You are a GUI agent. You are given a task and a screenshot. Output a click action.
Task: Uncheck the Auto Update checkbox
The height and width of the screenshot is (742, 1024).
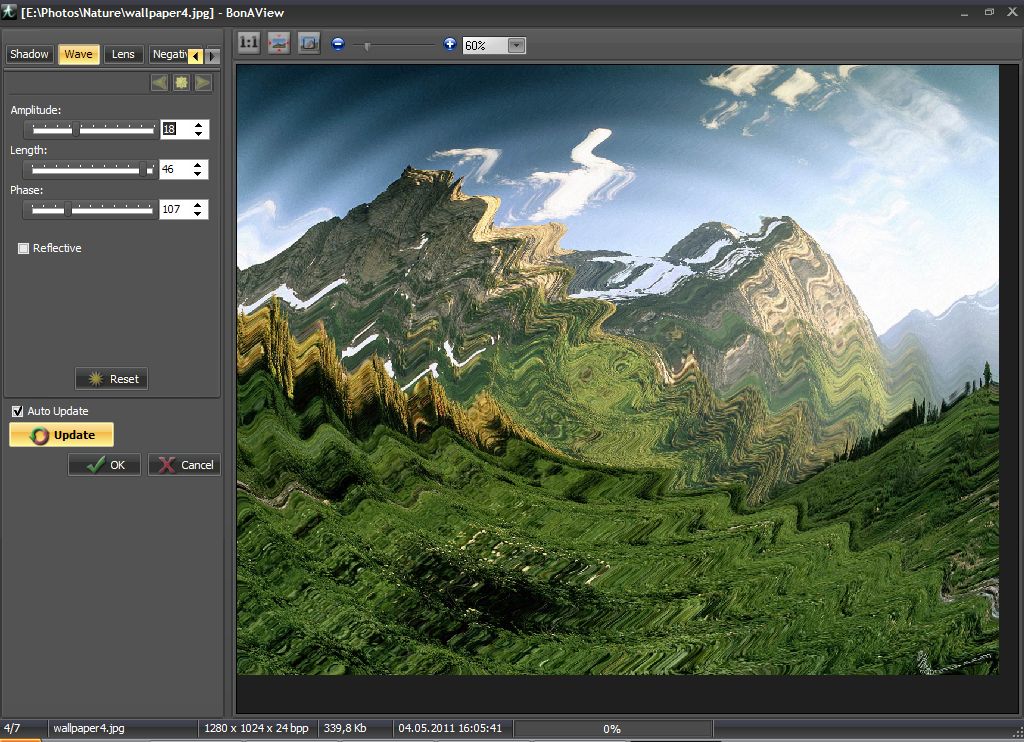point(17,411)
